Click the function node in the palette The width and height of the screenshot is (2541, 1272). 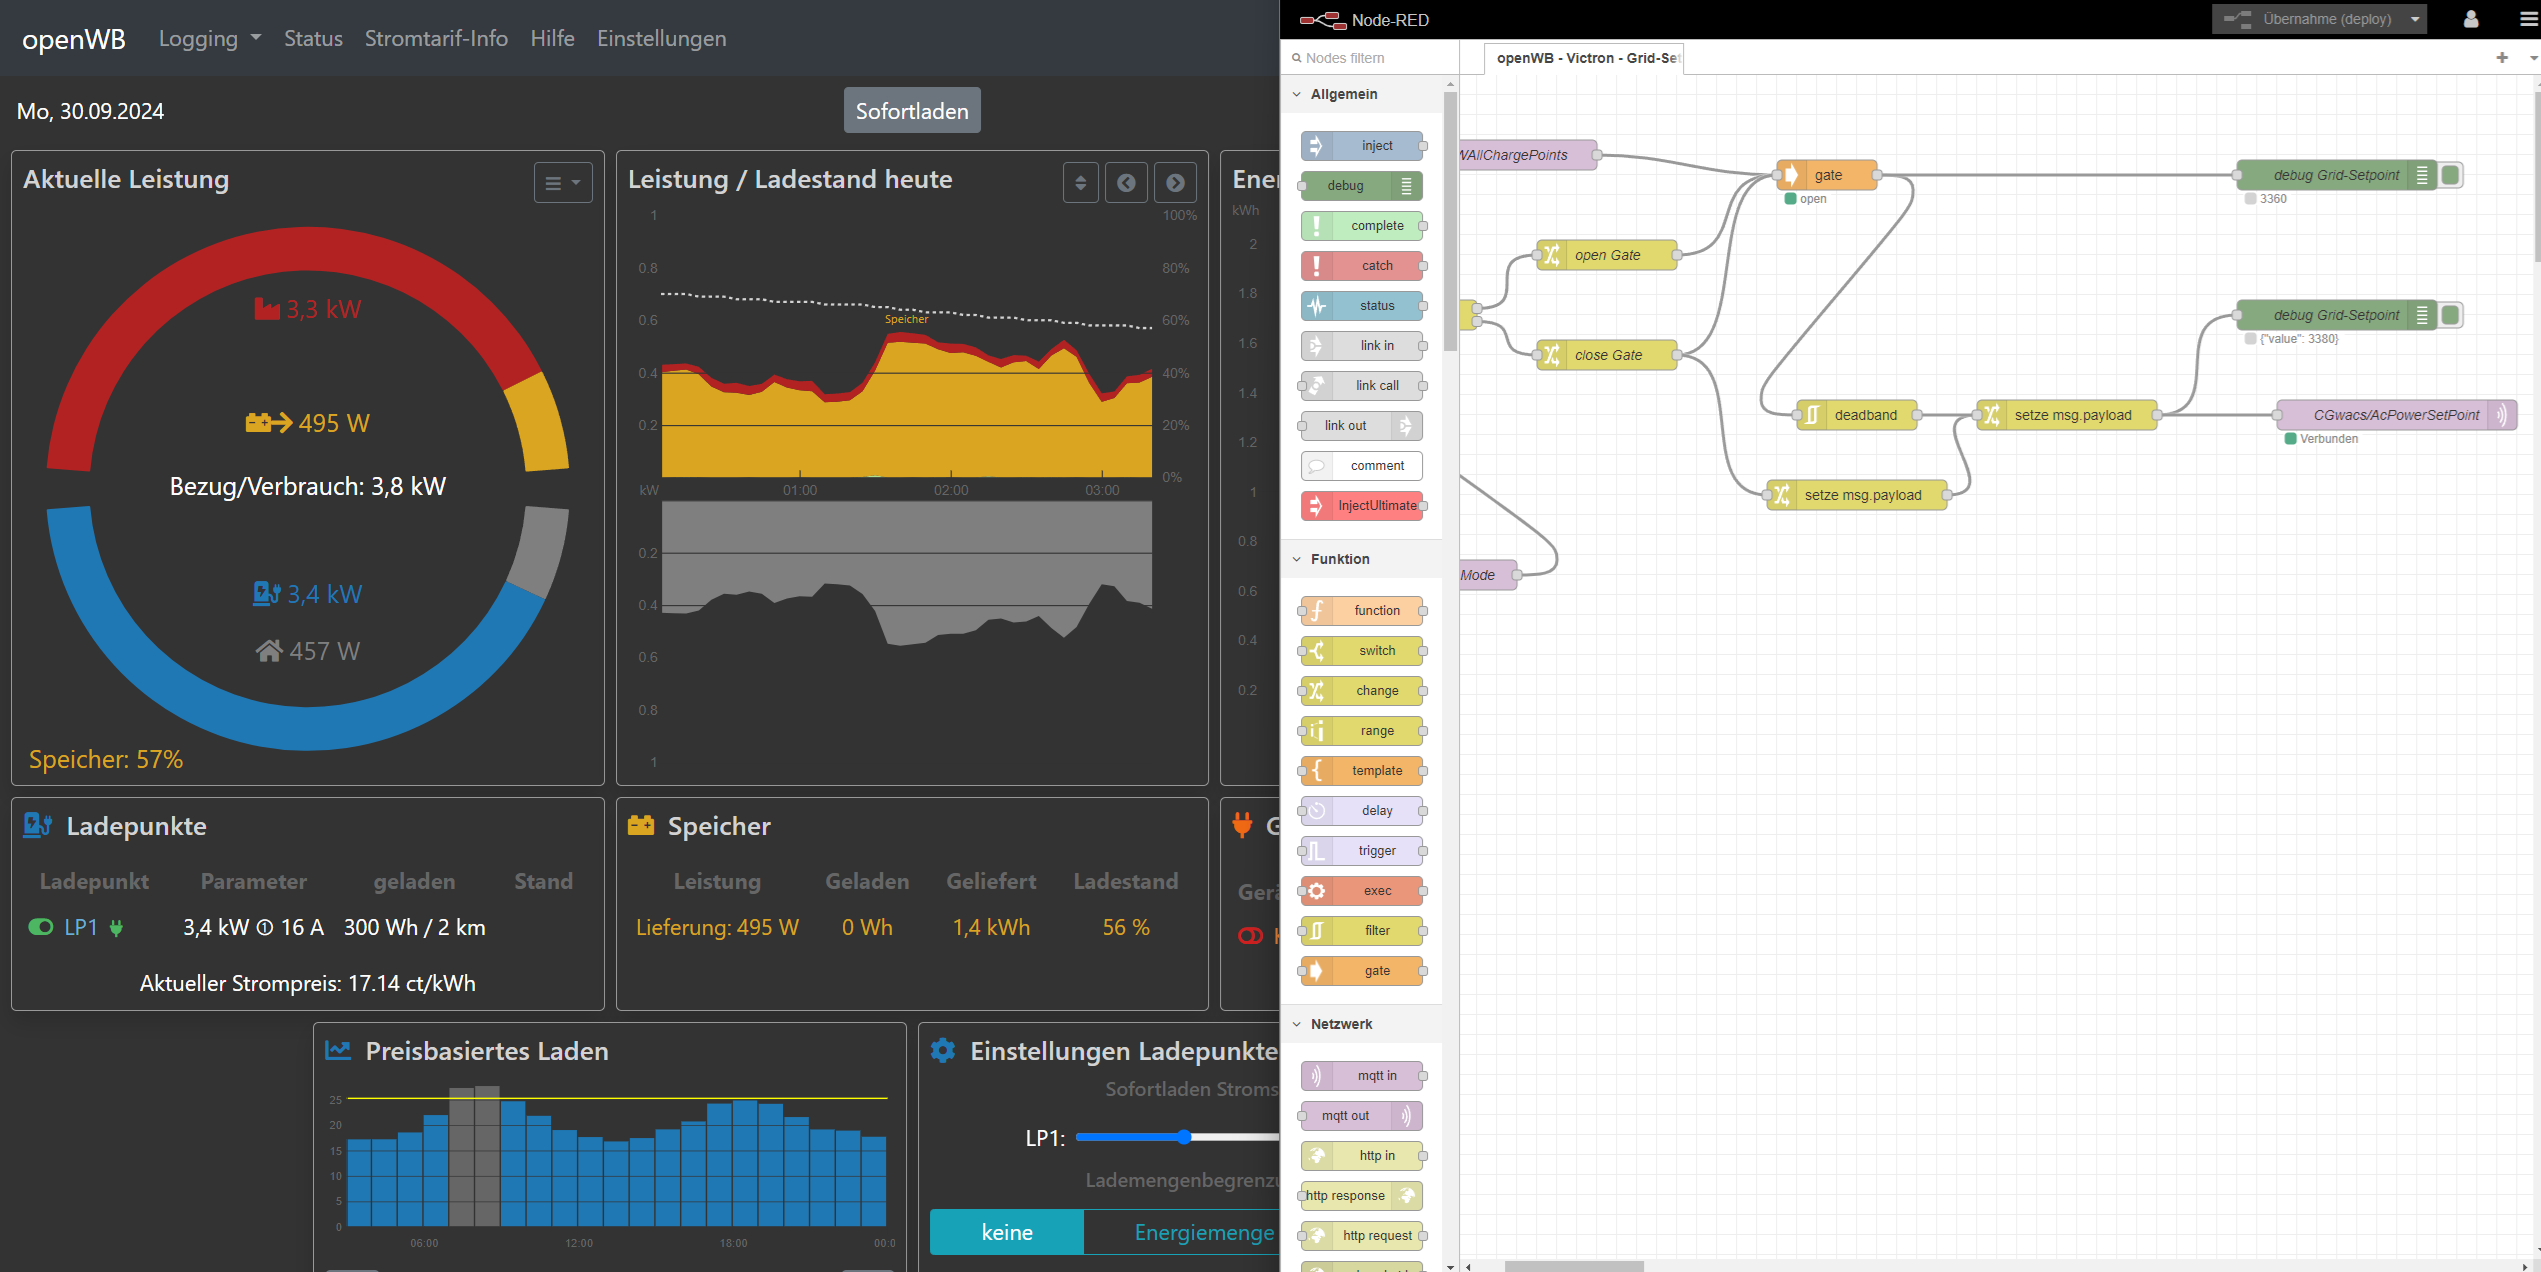click(x=1363, y=611)
